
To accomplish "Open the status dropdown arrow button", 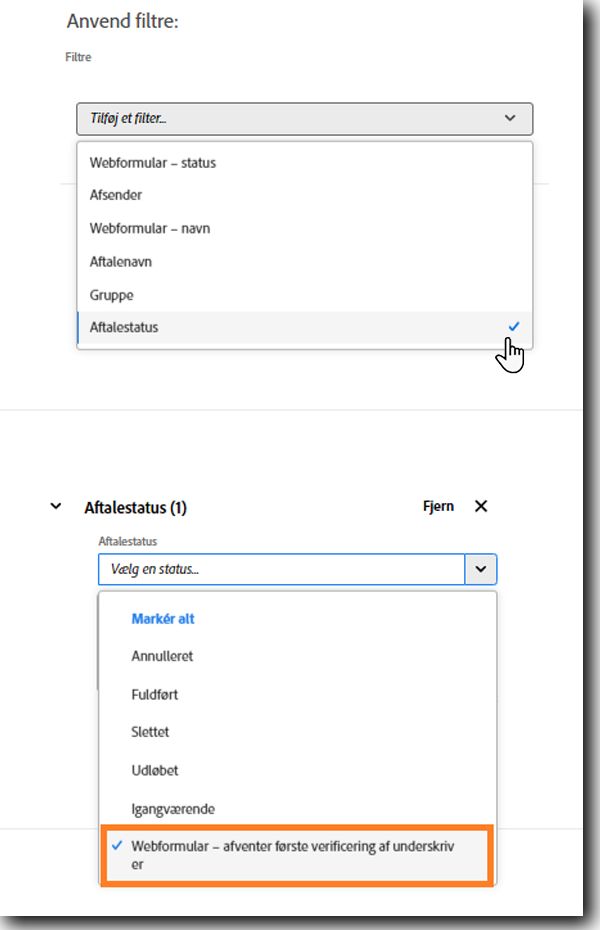I will 481,569.
